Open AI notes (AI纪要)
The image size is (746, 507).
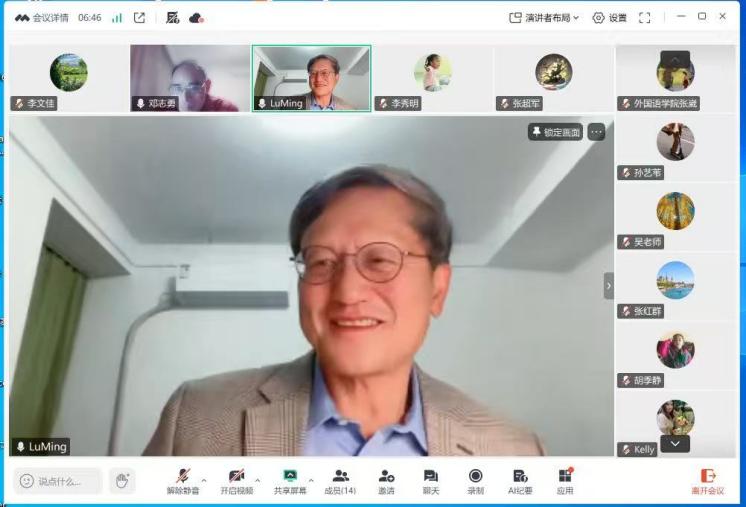(520, 480)
